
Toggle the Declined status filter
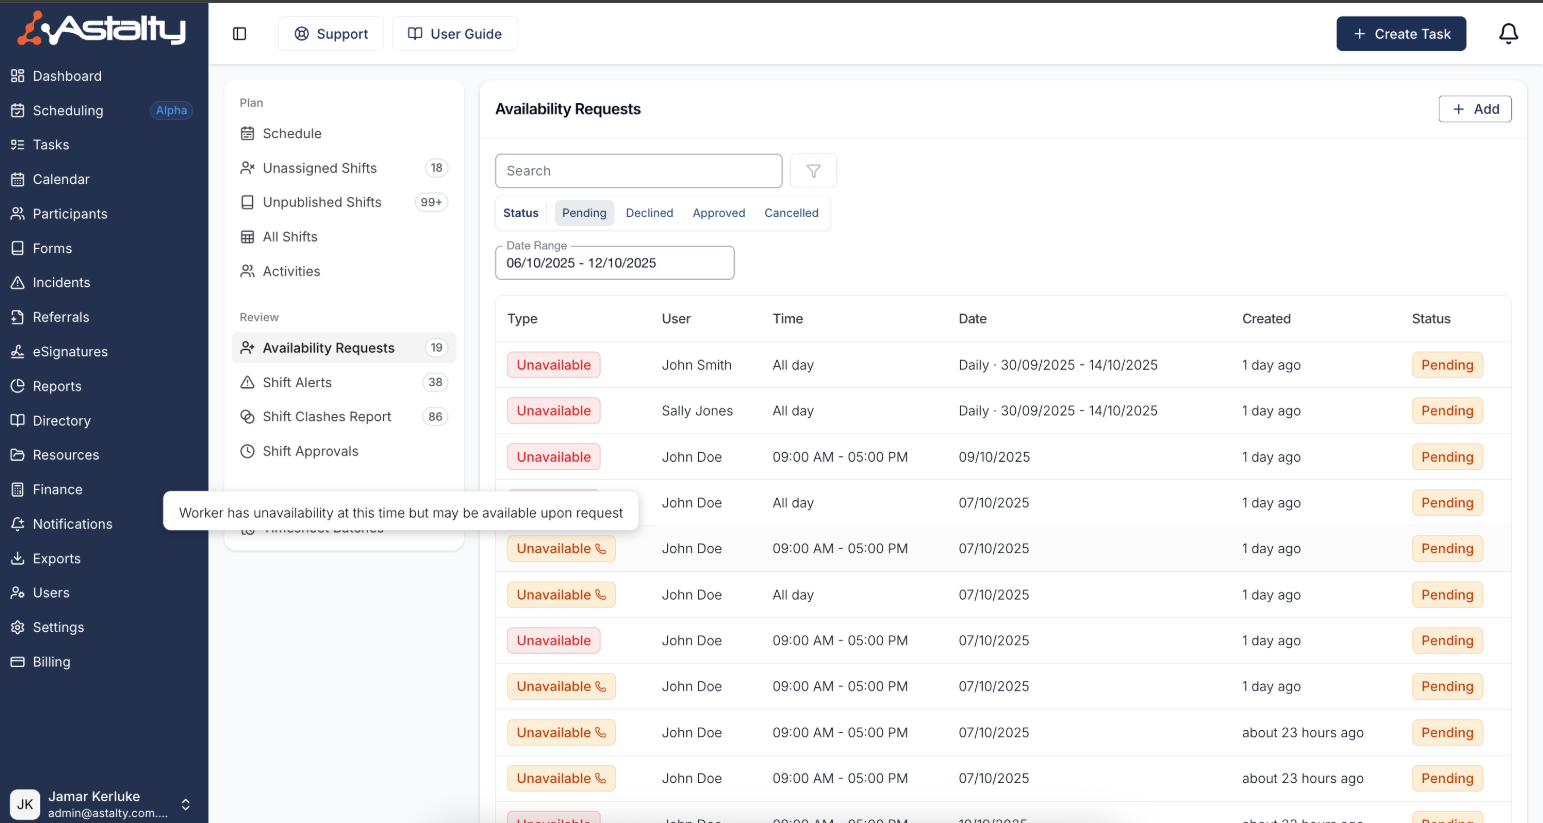coord(649,213)
